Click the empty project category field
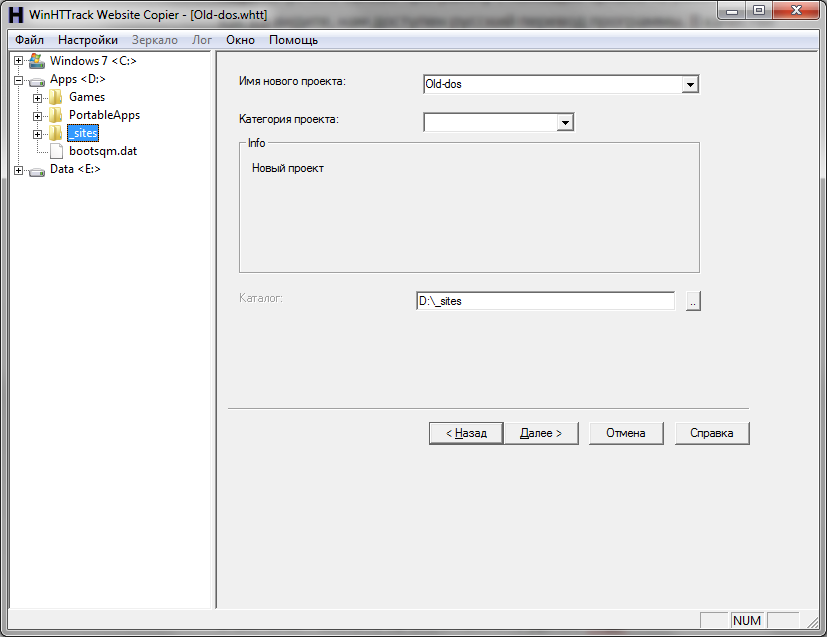Screen dimensions: 827x637 [491, 122]
